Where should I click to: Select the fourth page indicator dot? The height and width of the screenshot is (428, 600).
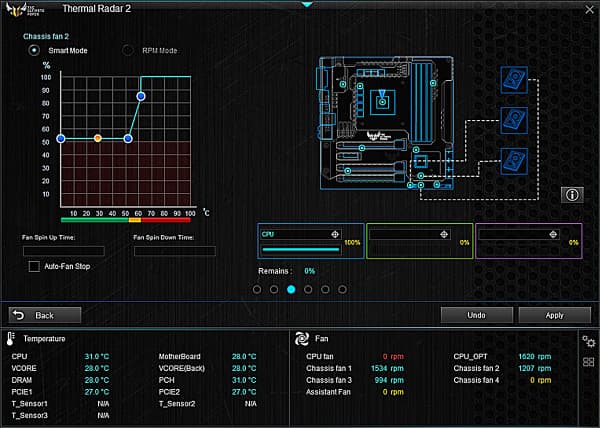coord(308,290)
